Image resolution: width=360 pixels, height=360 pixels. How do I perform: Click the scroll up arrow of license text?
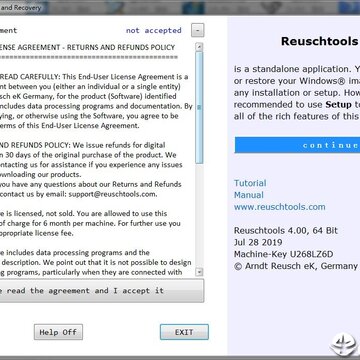[199, 46]
